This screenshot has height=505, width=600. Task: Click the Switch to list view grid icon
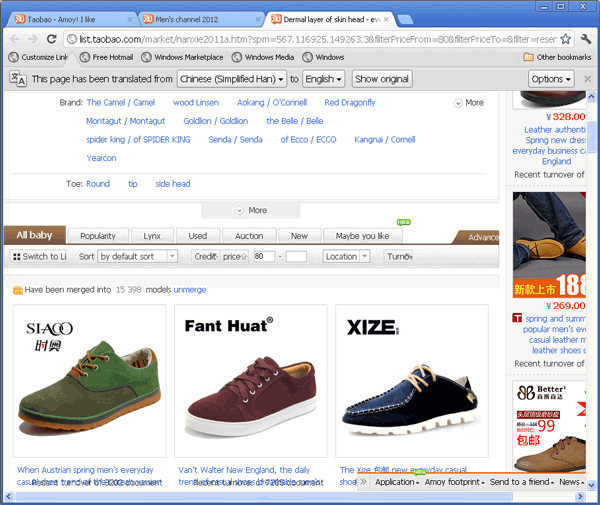tap(16, 257)
